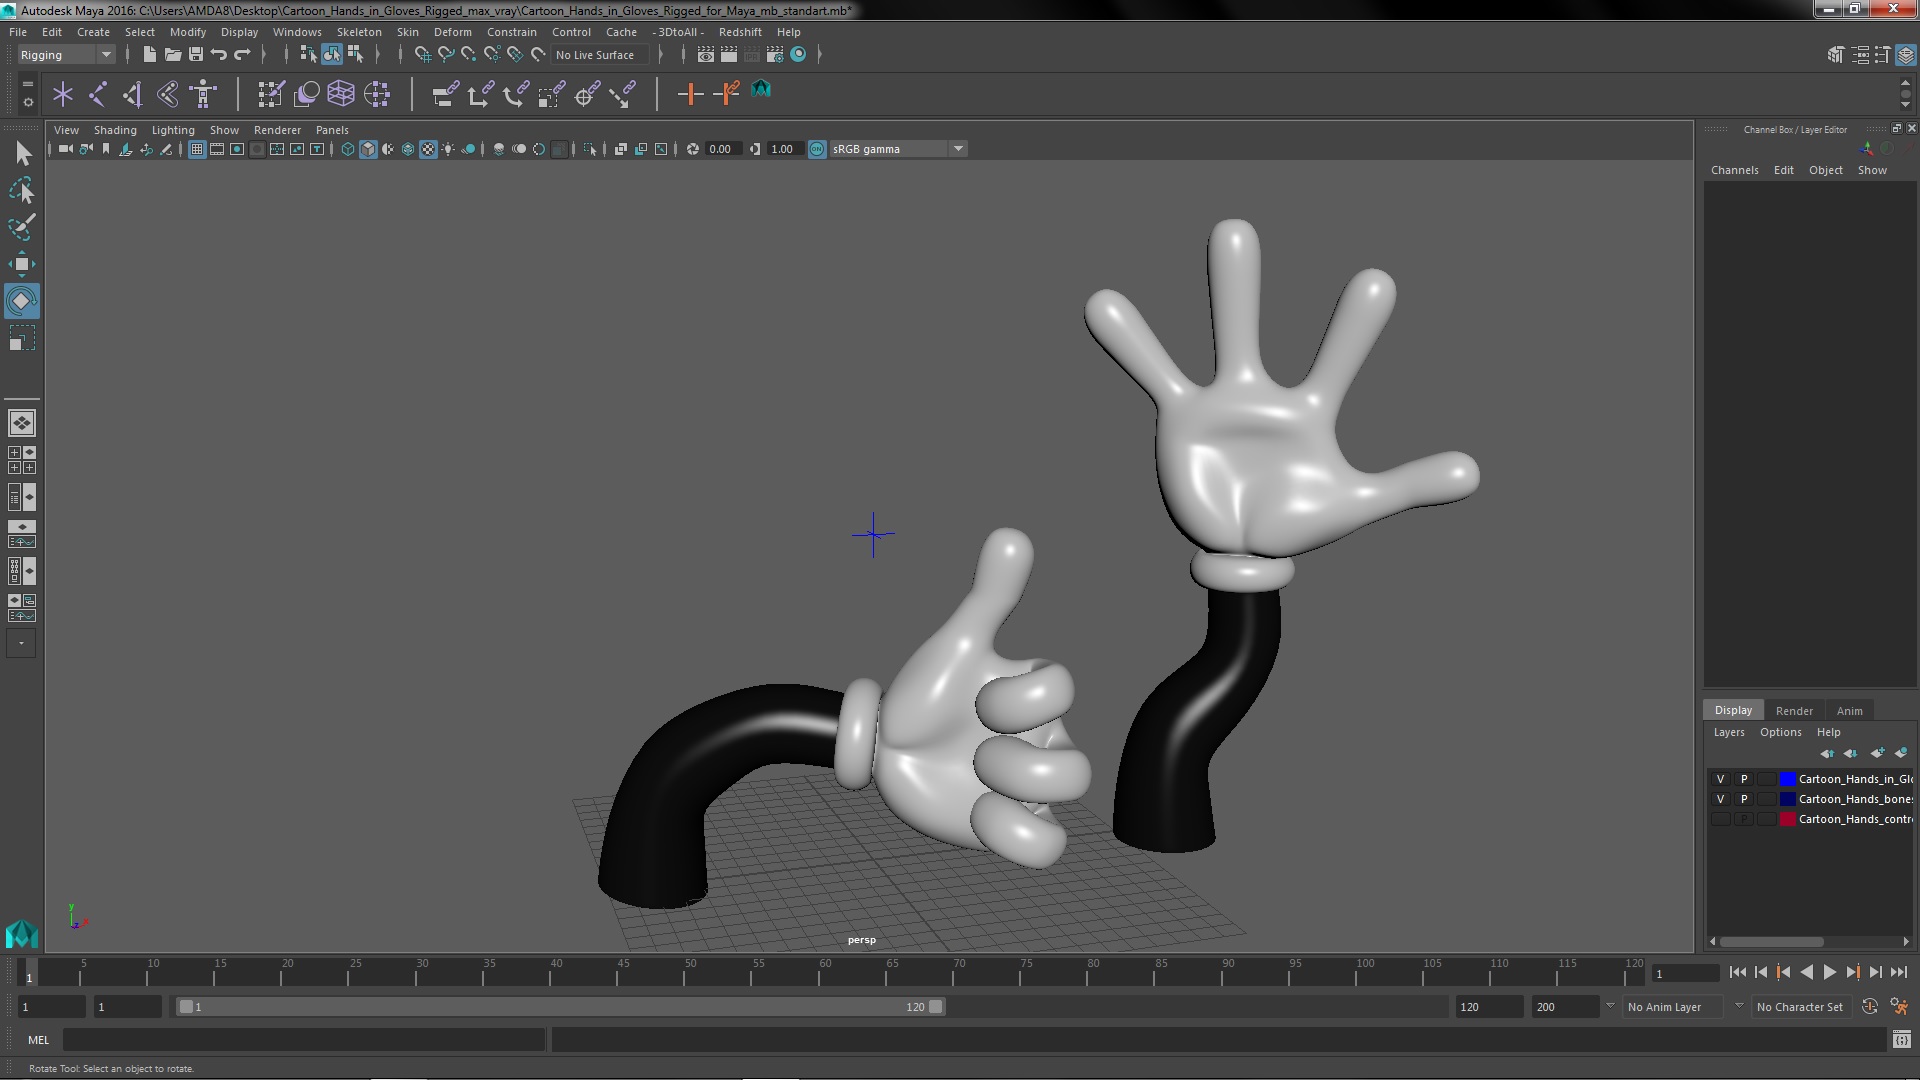Toggle viewport grid display
1920x1080 pixels.
[x=197, y=149]
